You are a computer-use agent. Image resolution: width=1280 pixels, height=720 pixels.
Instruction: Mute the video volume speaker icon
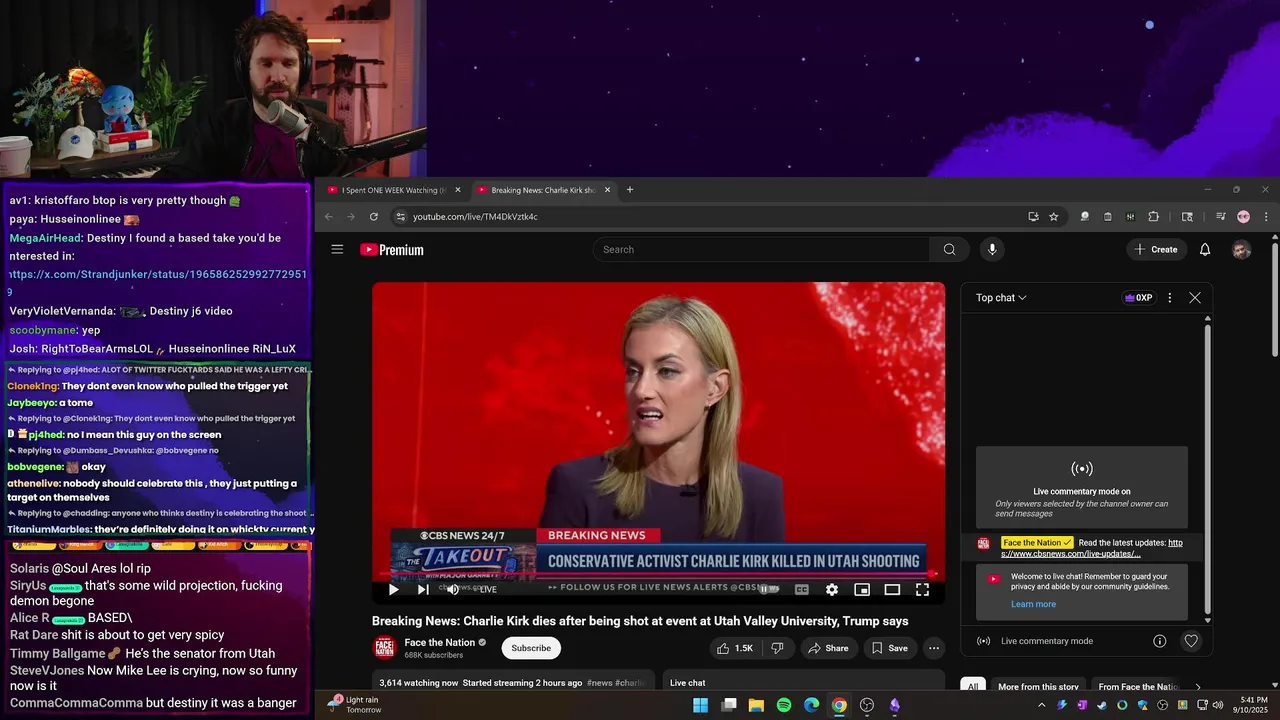[x=453, y=590]
